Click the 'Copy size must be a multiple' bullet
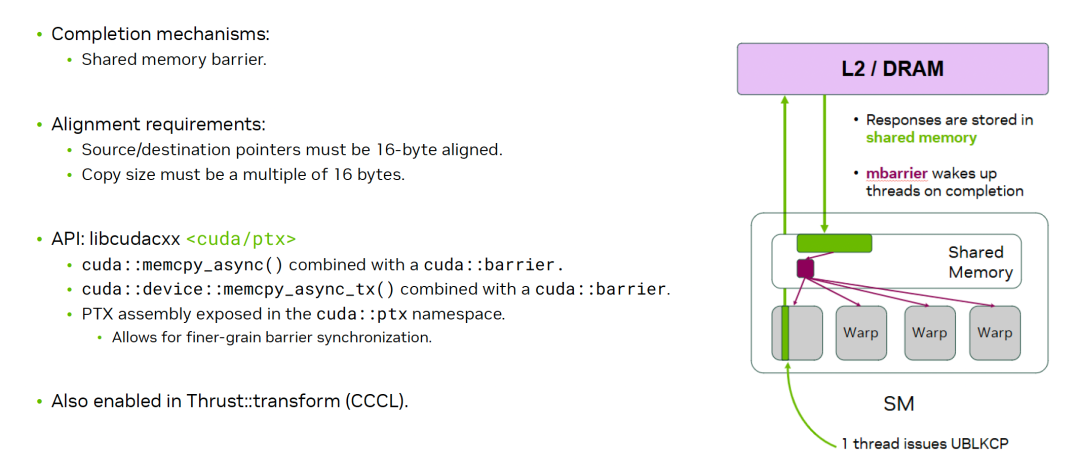The image size is (1080, 466). click(243, 175)
